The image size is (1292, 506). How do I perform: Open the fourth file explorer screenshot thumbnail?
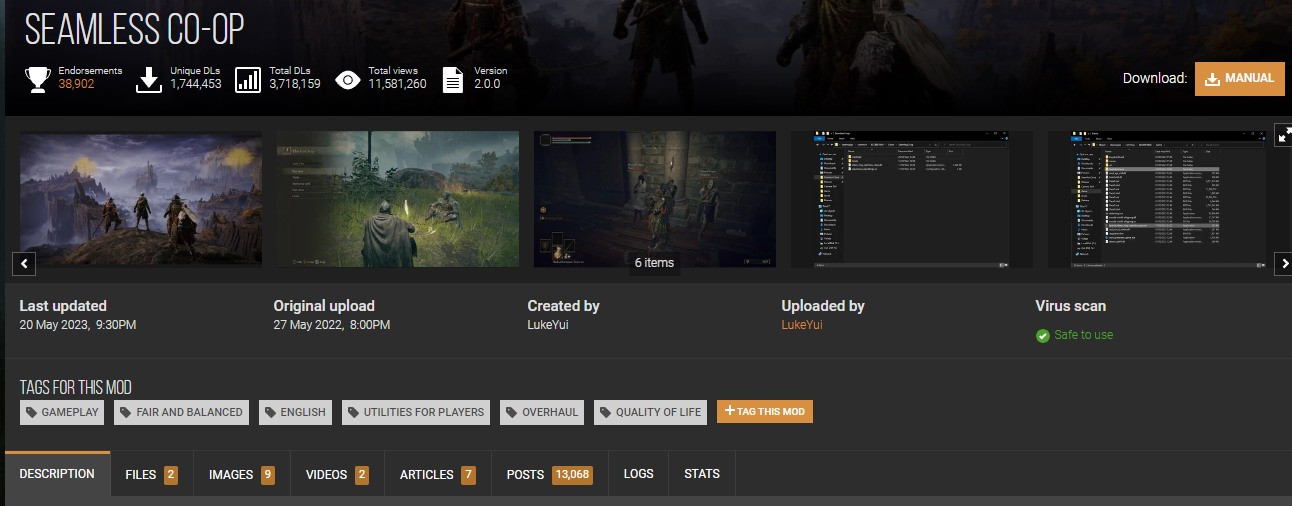[x=912, y=199]
